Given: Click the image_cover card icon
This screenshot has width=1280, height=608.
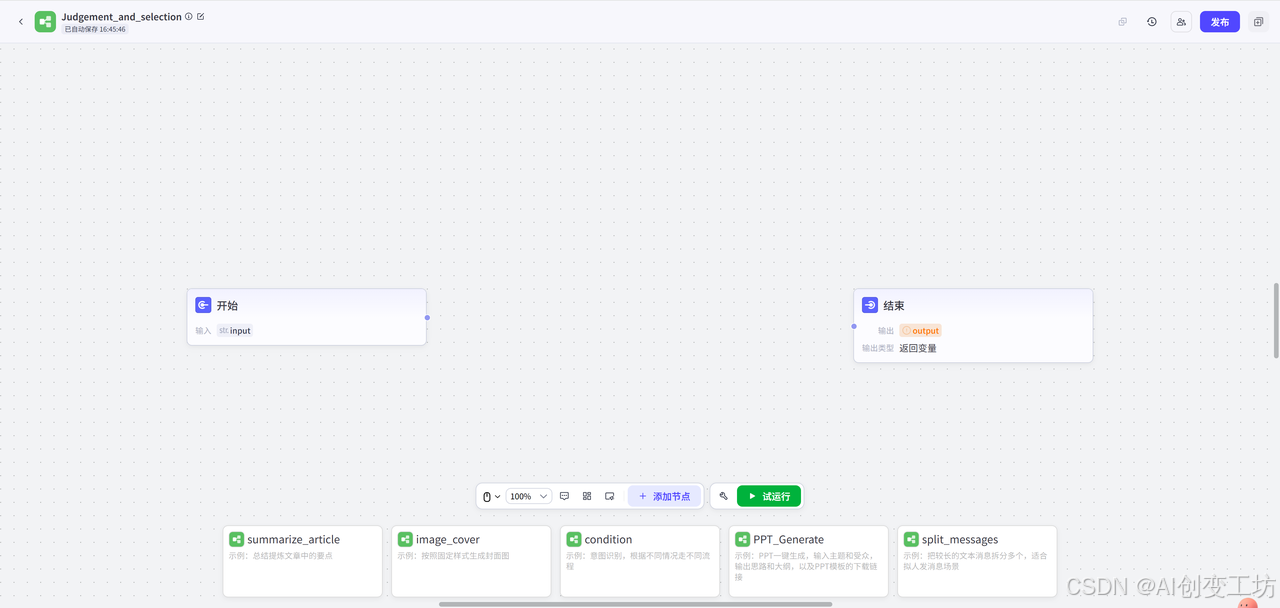Looking at the screenshot, I should tap(405, 539).
